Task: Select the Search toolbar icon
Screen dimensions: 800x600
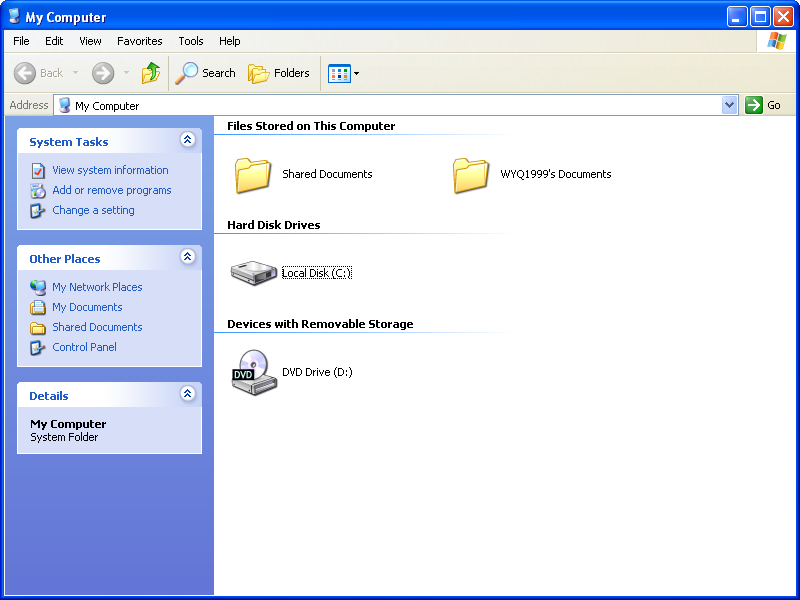Action: click(205, 73)
